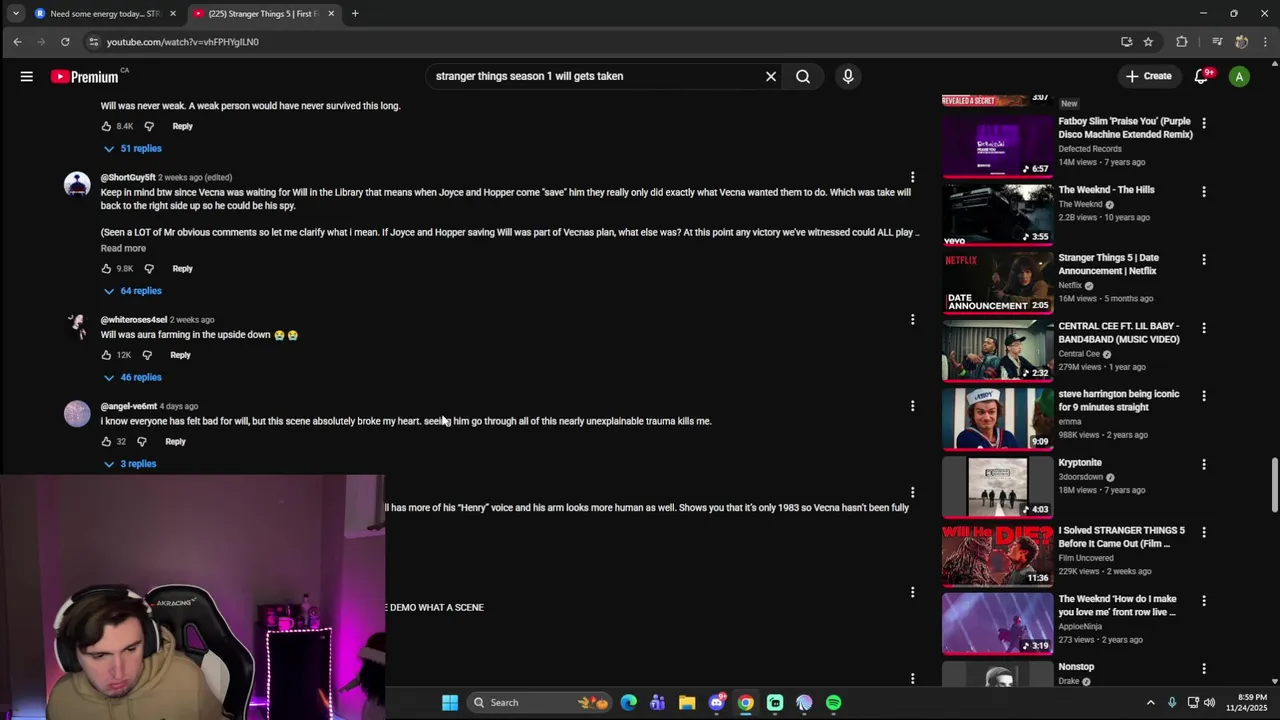Dislike the 'aura farming' comment
This screenshot has height=720, width=1280.
pos(147,355)
